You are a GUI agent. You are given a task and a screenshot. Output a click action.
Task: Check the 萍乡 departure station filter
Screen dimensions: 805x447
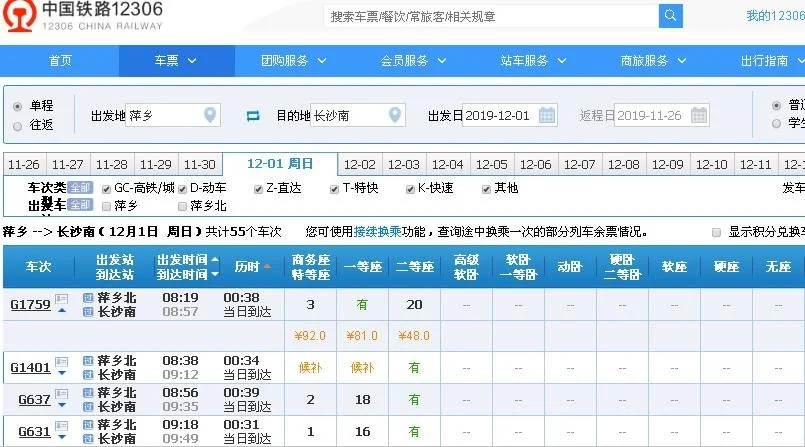[106, 206]
